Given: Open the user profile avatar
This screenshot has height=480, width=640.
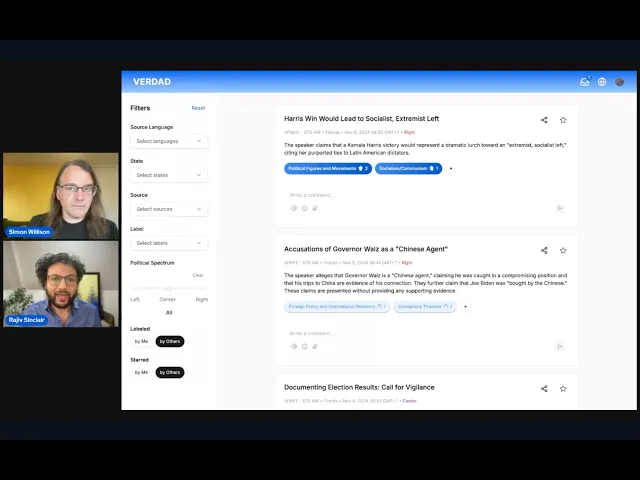Looking at the screenshot, I should pos(620,82).
